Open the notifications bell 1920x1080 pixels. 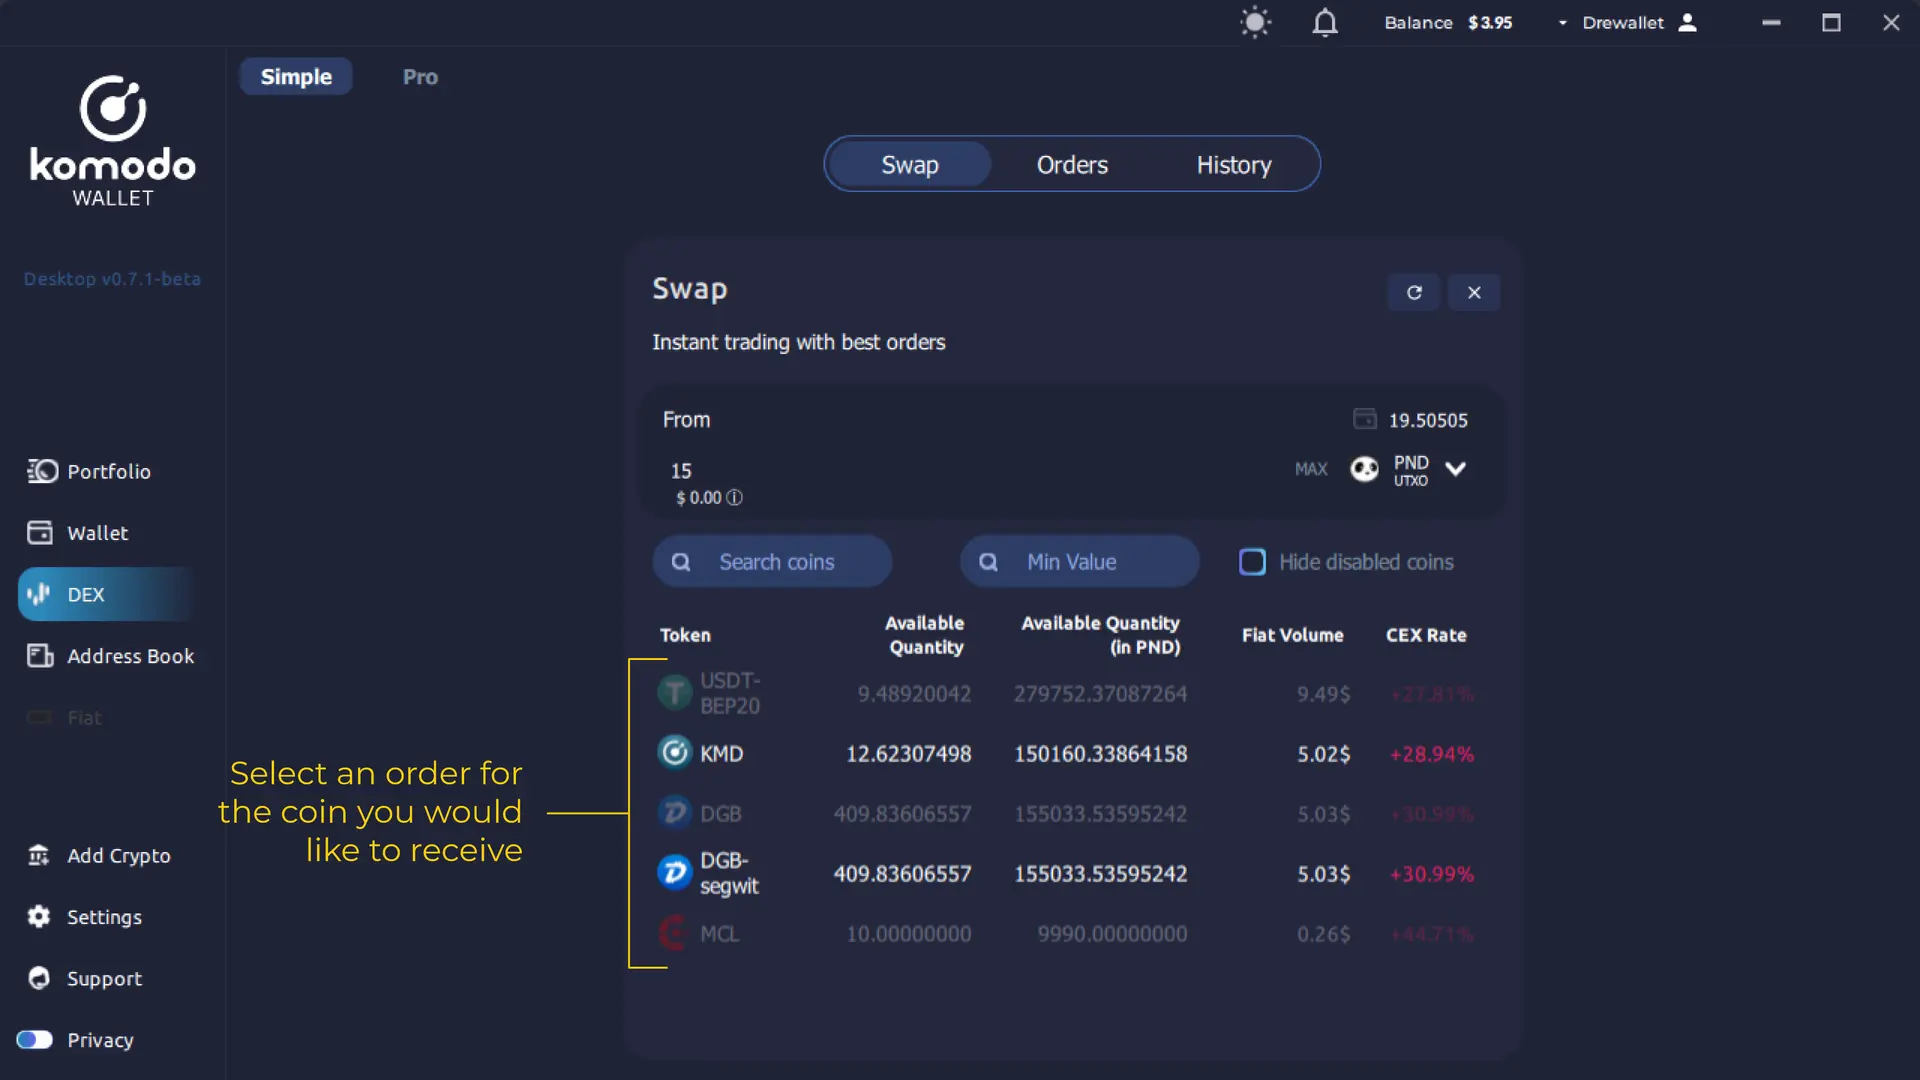1324,22
